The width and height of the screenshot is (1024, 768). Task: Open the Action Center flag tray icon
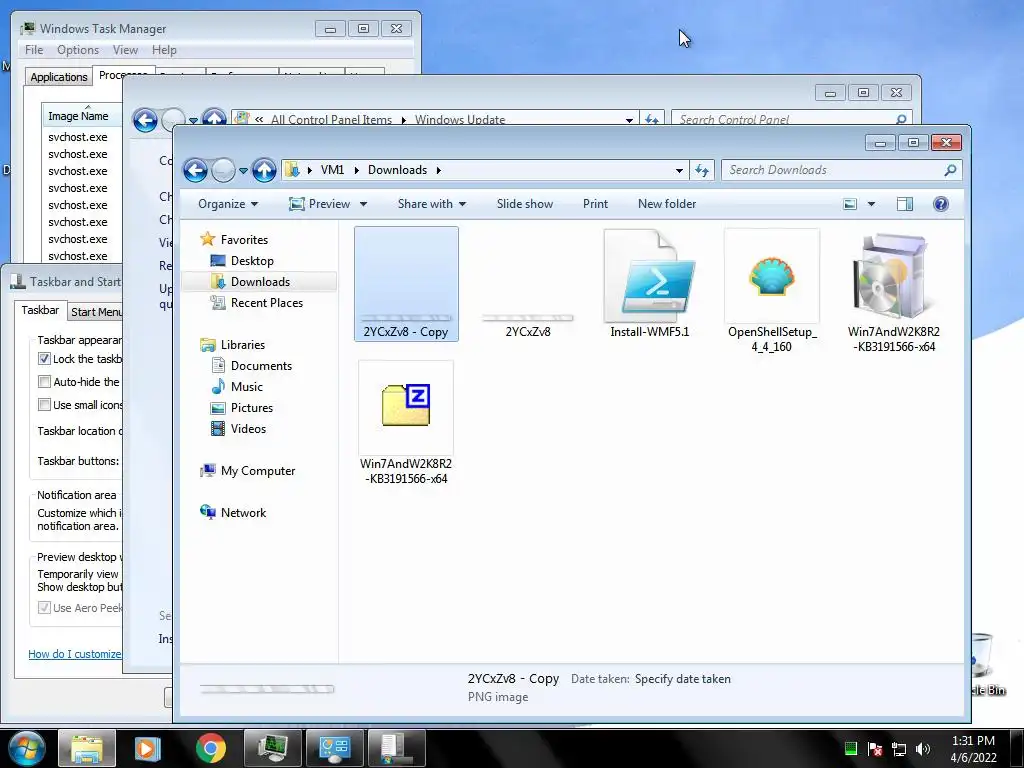(875, 749)
